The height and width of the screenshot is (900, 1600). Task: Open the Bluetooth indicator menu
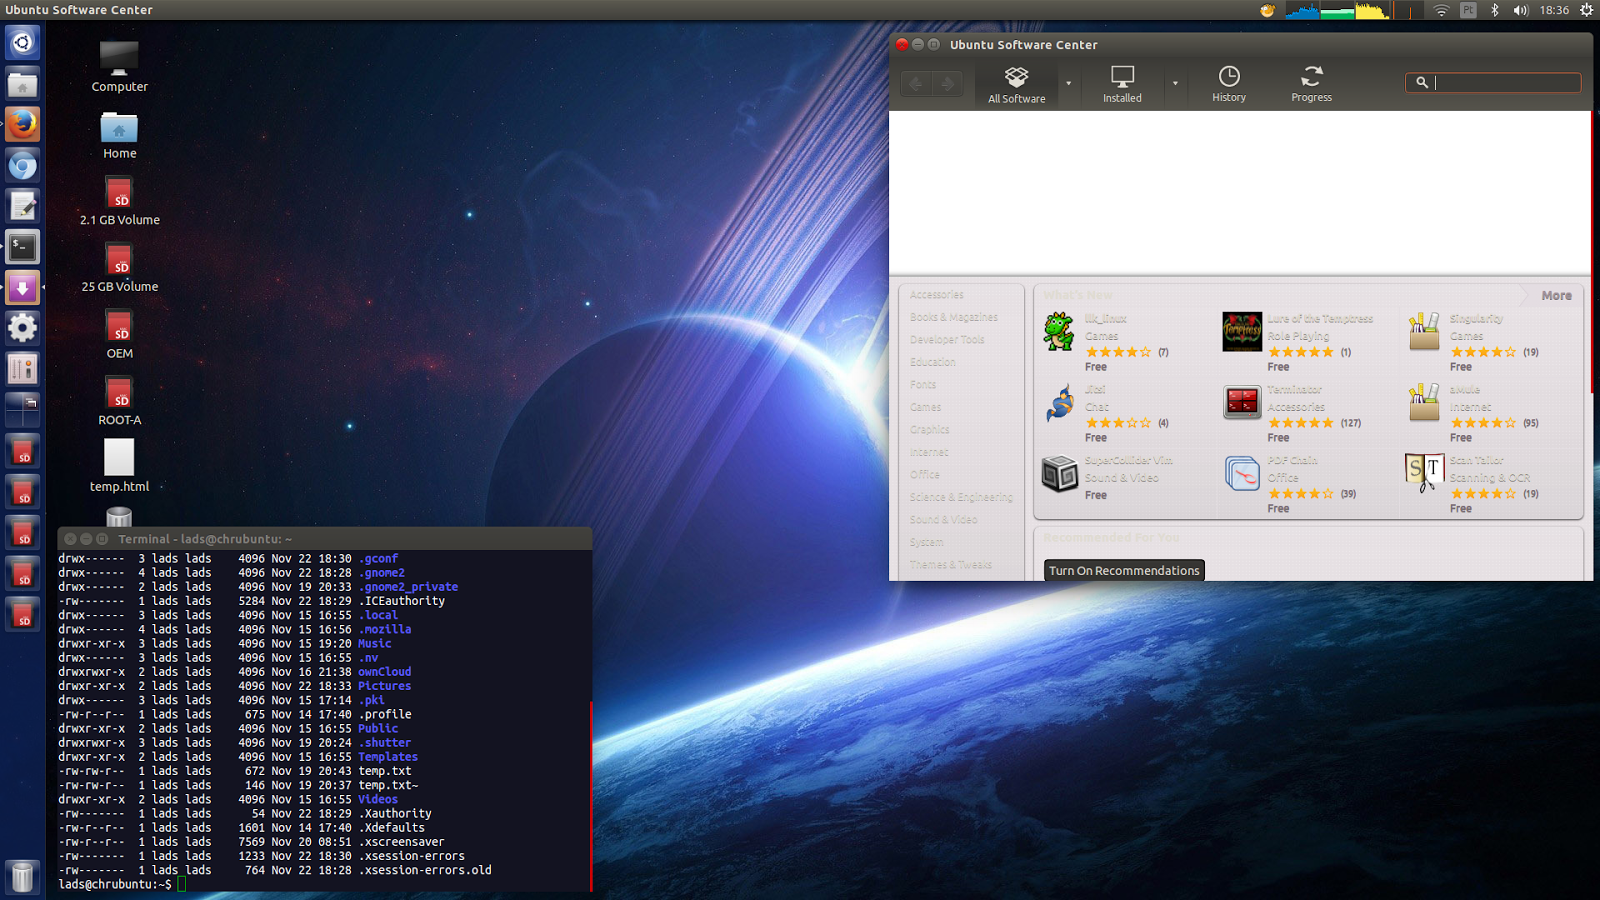pyautogui.click(x=1495, y=10)
